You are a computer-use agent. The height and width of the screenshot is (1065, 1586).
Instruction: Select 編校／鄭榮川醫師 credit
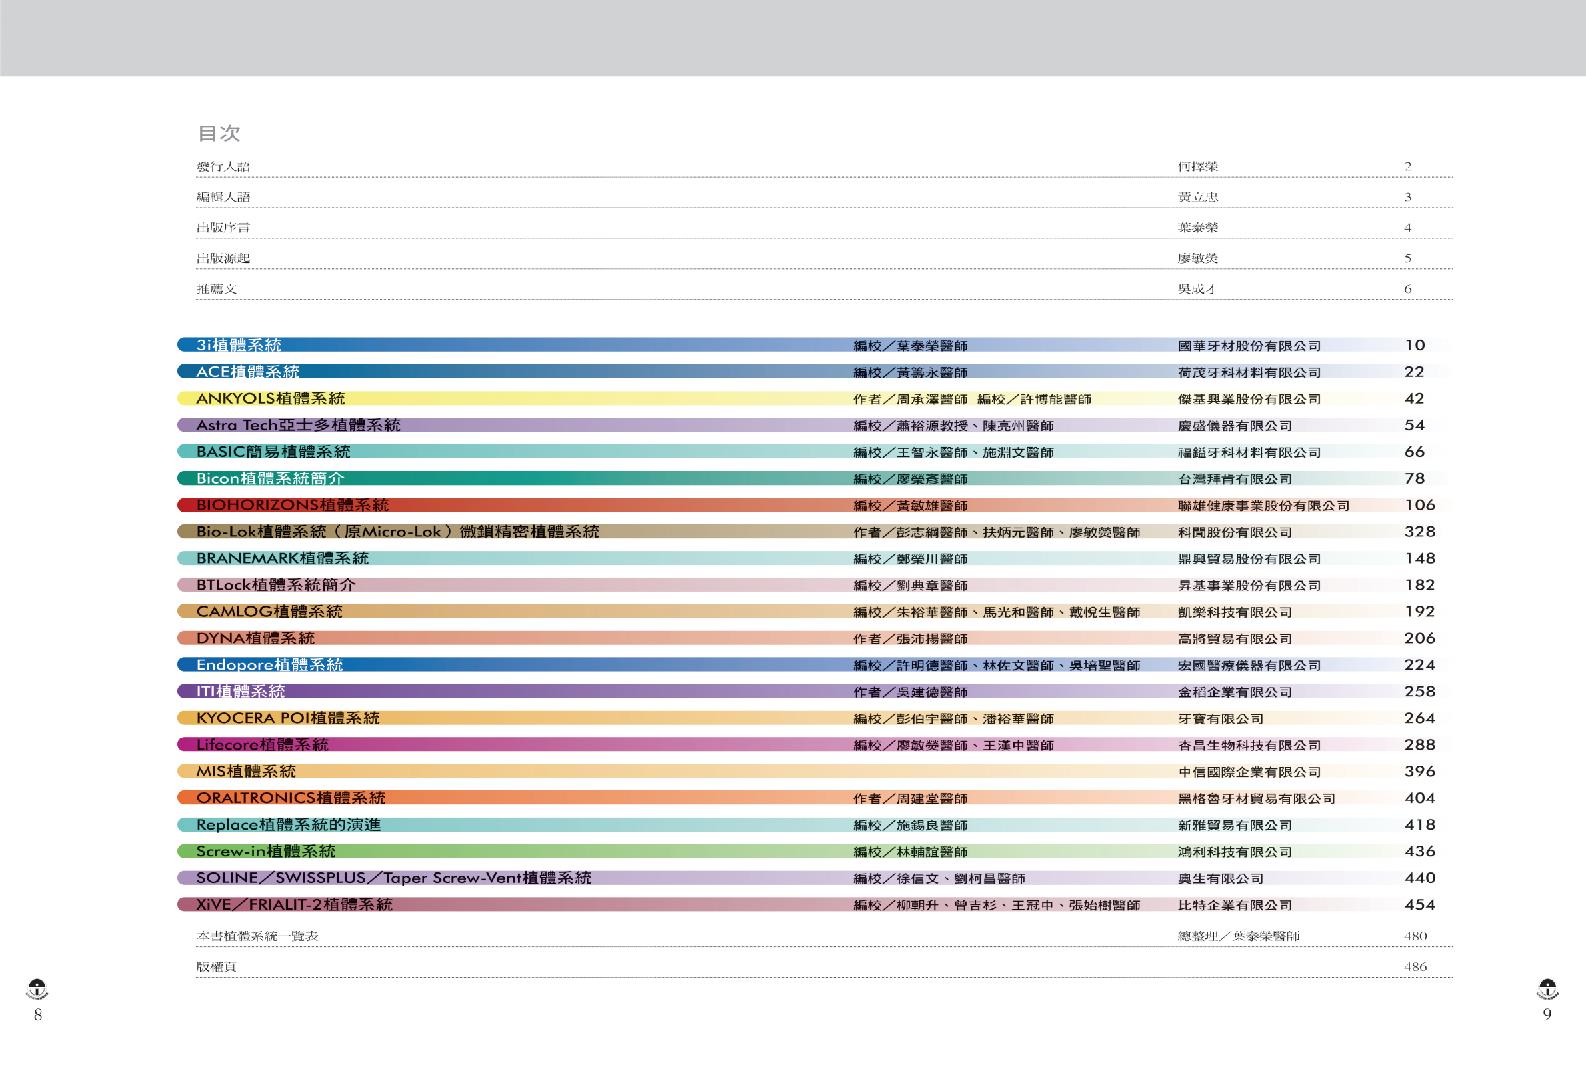click(x=910, y=559)
